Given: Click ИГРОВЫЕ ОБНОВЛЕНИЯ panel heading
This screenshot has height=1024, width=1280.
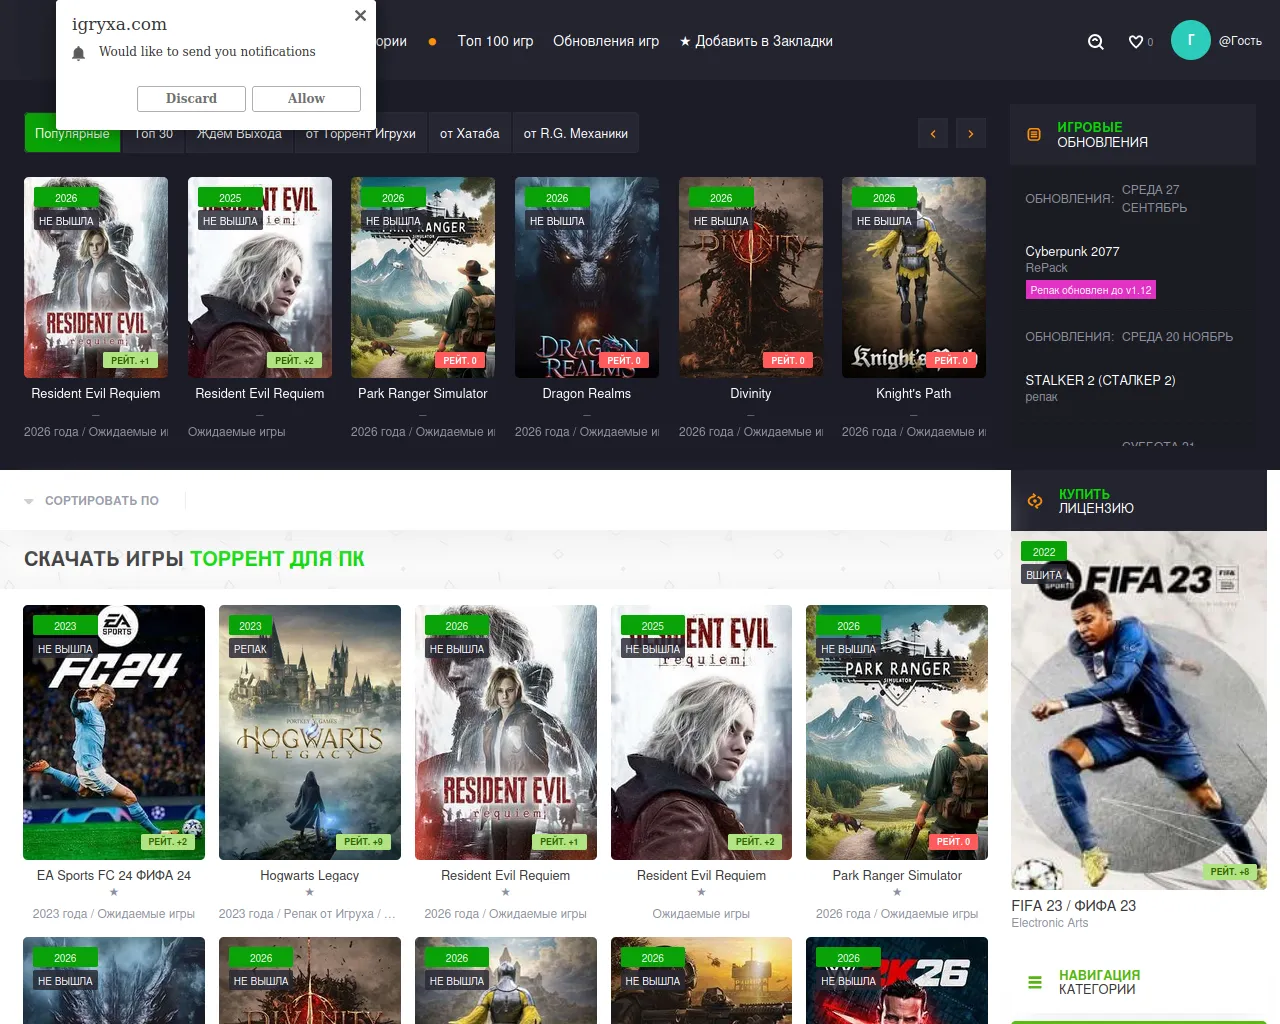Looking at the screenshot, I should tap(1102, 135).
